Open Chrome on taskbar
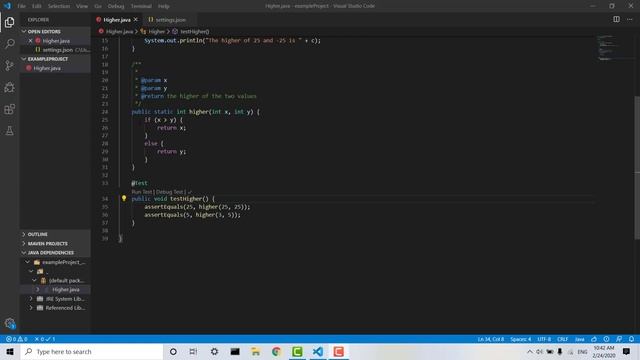The image size is (640, 360). pyautogui.click(x=276, y=351)
